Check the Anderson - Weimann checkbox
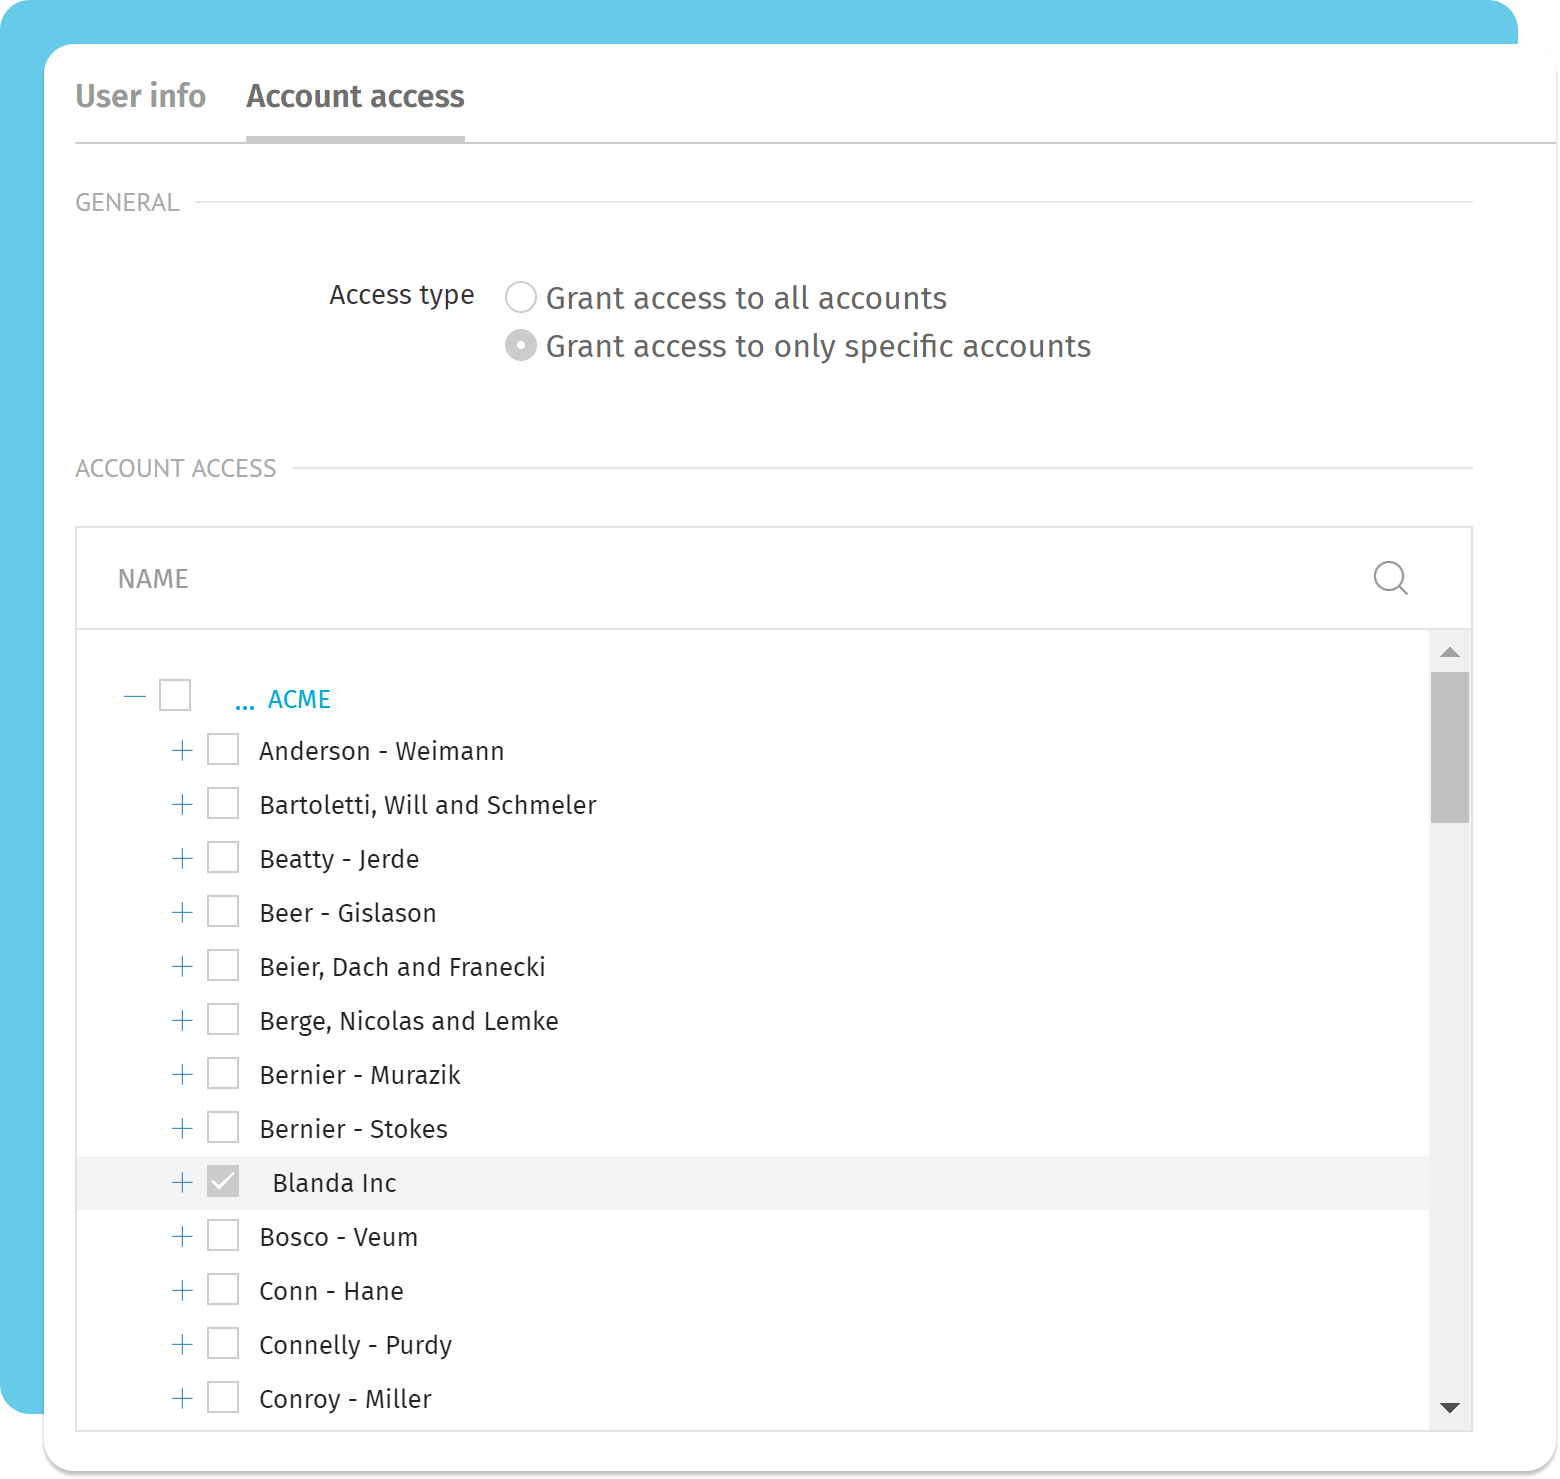 coord(223,749)
